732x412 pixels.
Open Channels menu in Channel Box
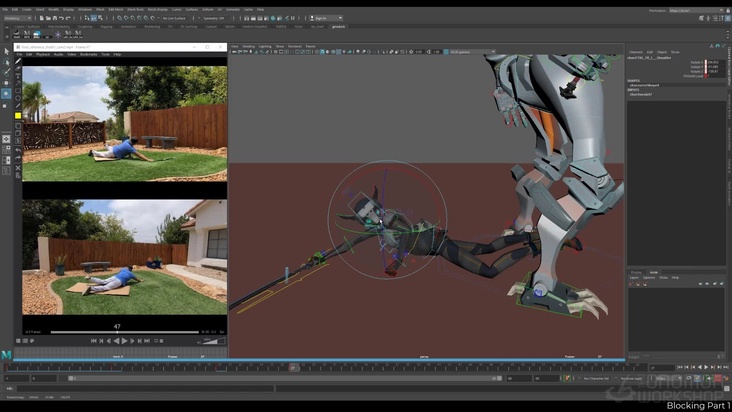[636, 52]
